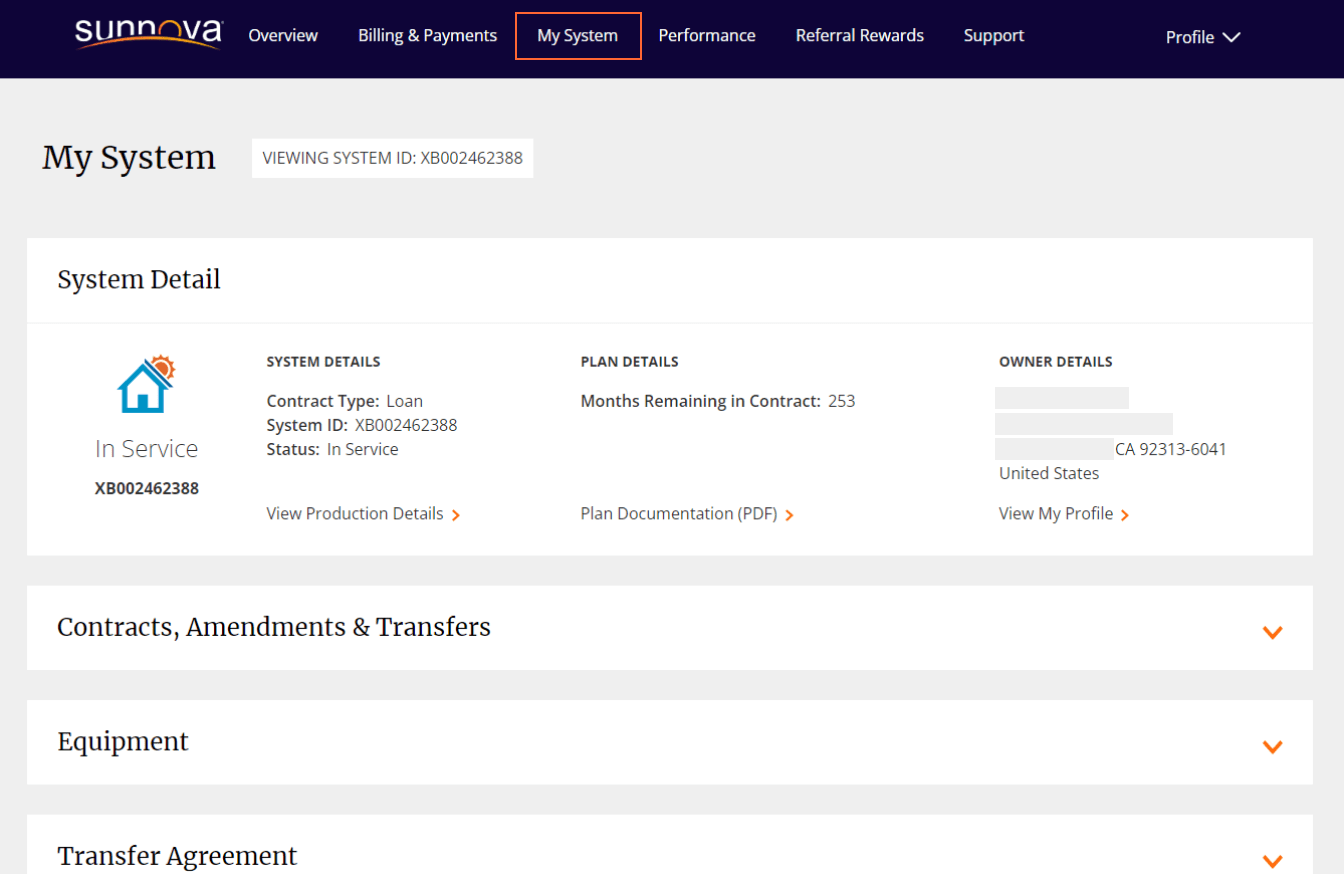
Task: Click the System Detail heading
Action: 139,280
